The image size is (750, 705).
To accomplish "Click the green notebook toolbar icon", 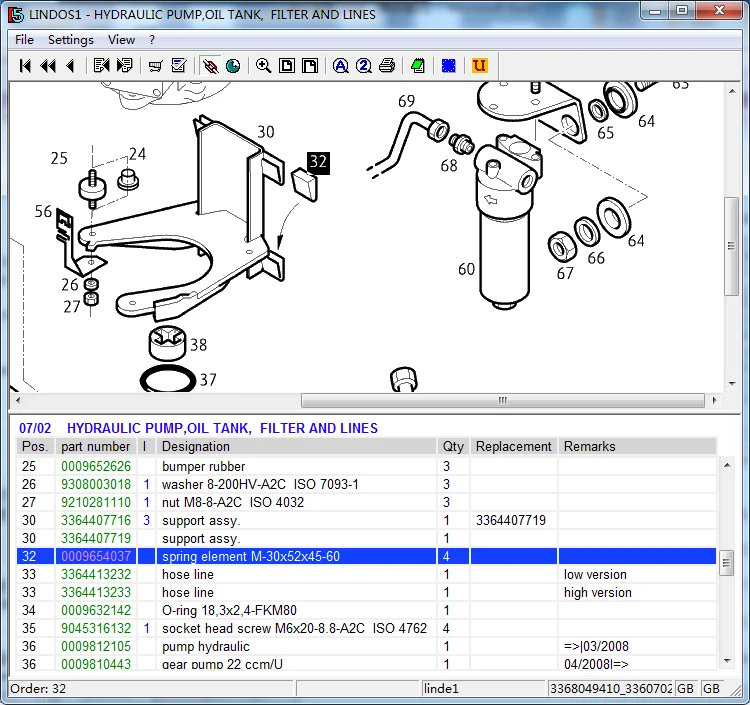I will click(418, 66).
